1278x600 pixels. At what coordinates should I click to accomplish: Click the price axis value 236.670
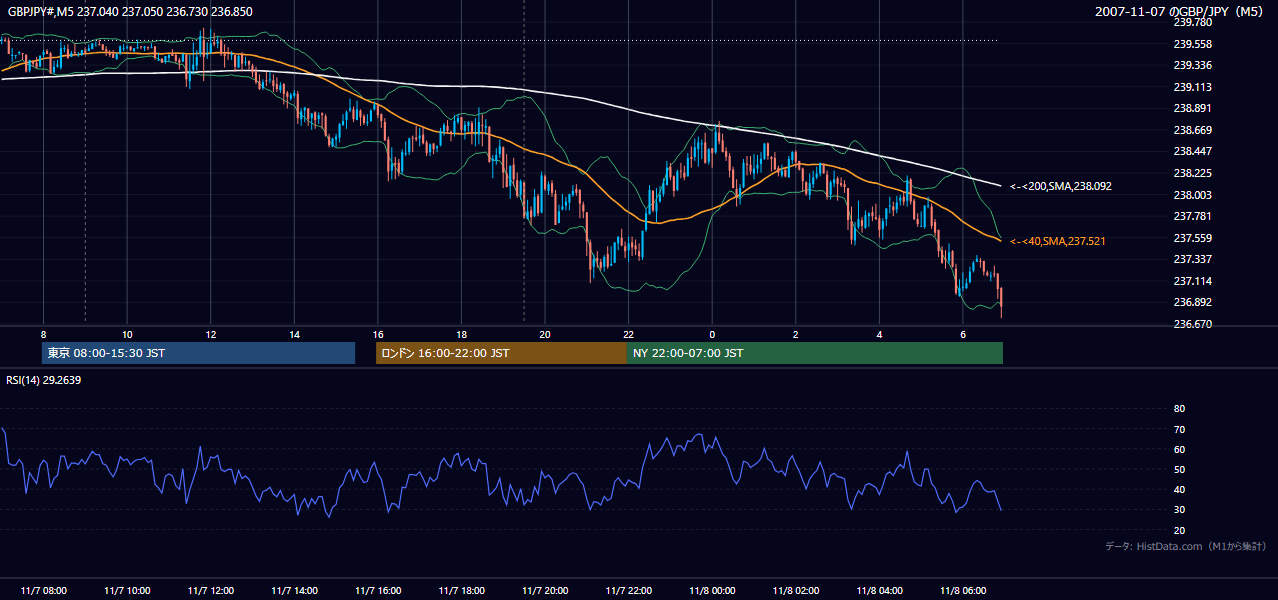click(1192, 324)
